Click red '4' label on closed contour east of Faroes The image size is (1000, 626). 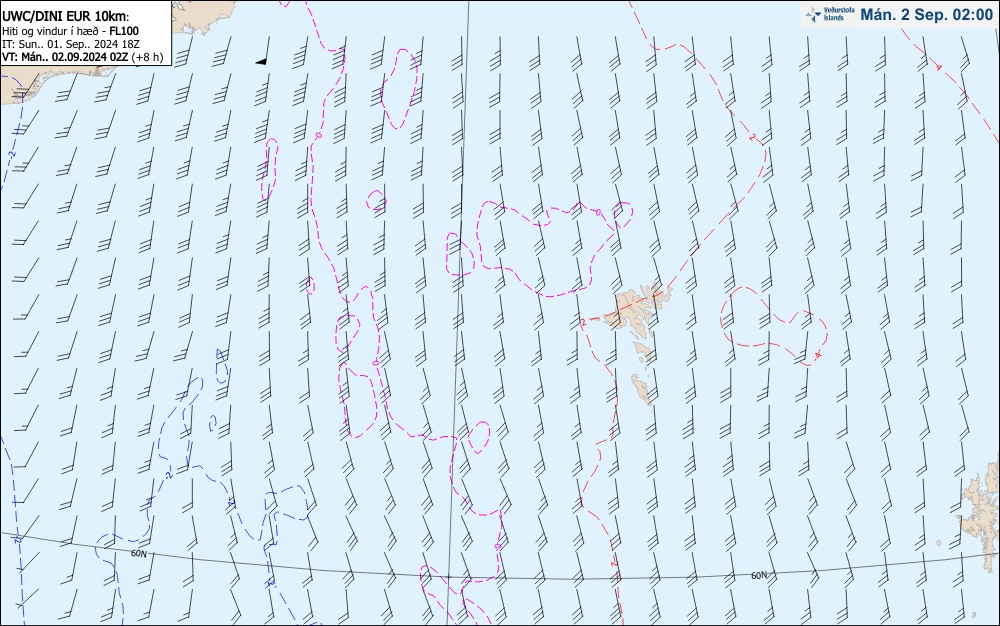pyautogui.click(x=818, y=355)
